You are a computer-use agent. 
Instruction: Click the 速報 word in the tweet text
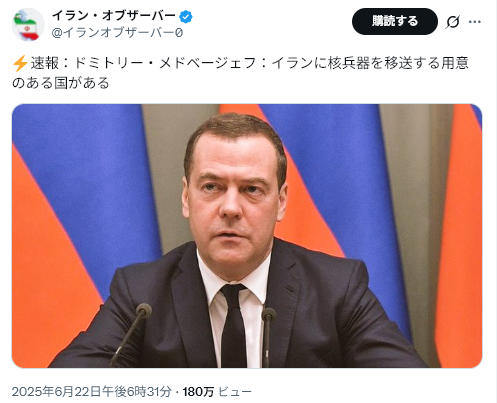point(45,63)
